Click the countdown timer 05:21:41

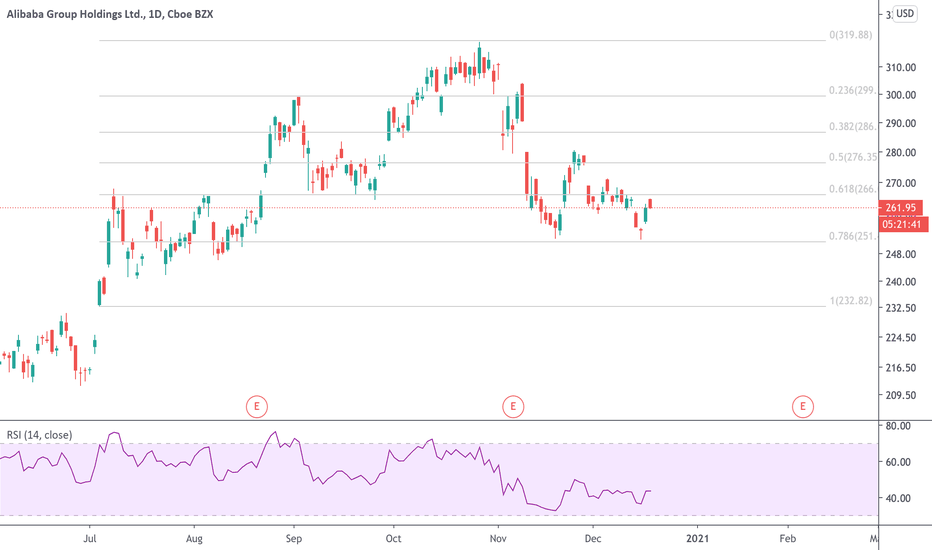pos(902,224)
